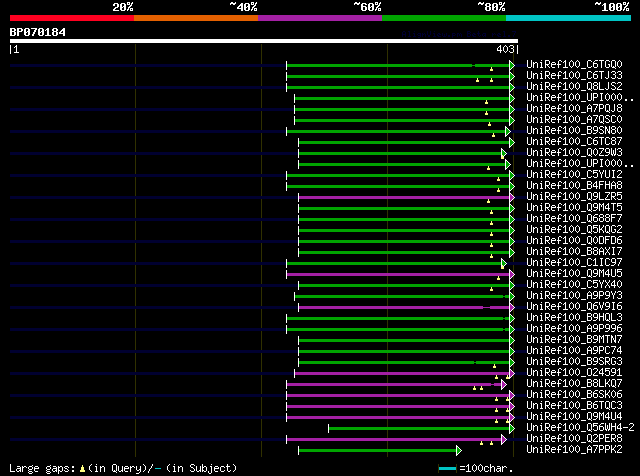The image size is (640, 476).
Task: Open the UniRef100_O24591 hit label
Action: pos(574,373)
